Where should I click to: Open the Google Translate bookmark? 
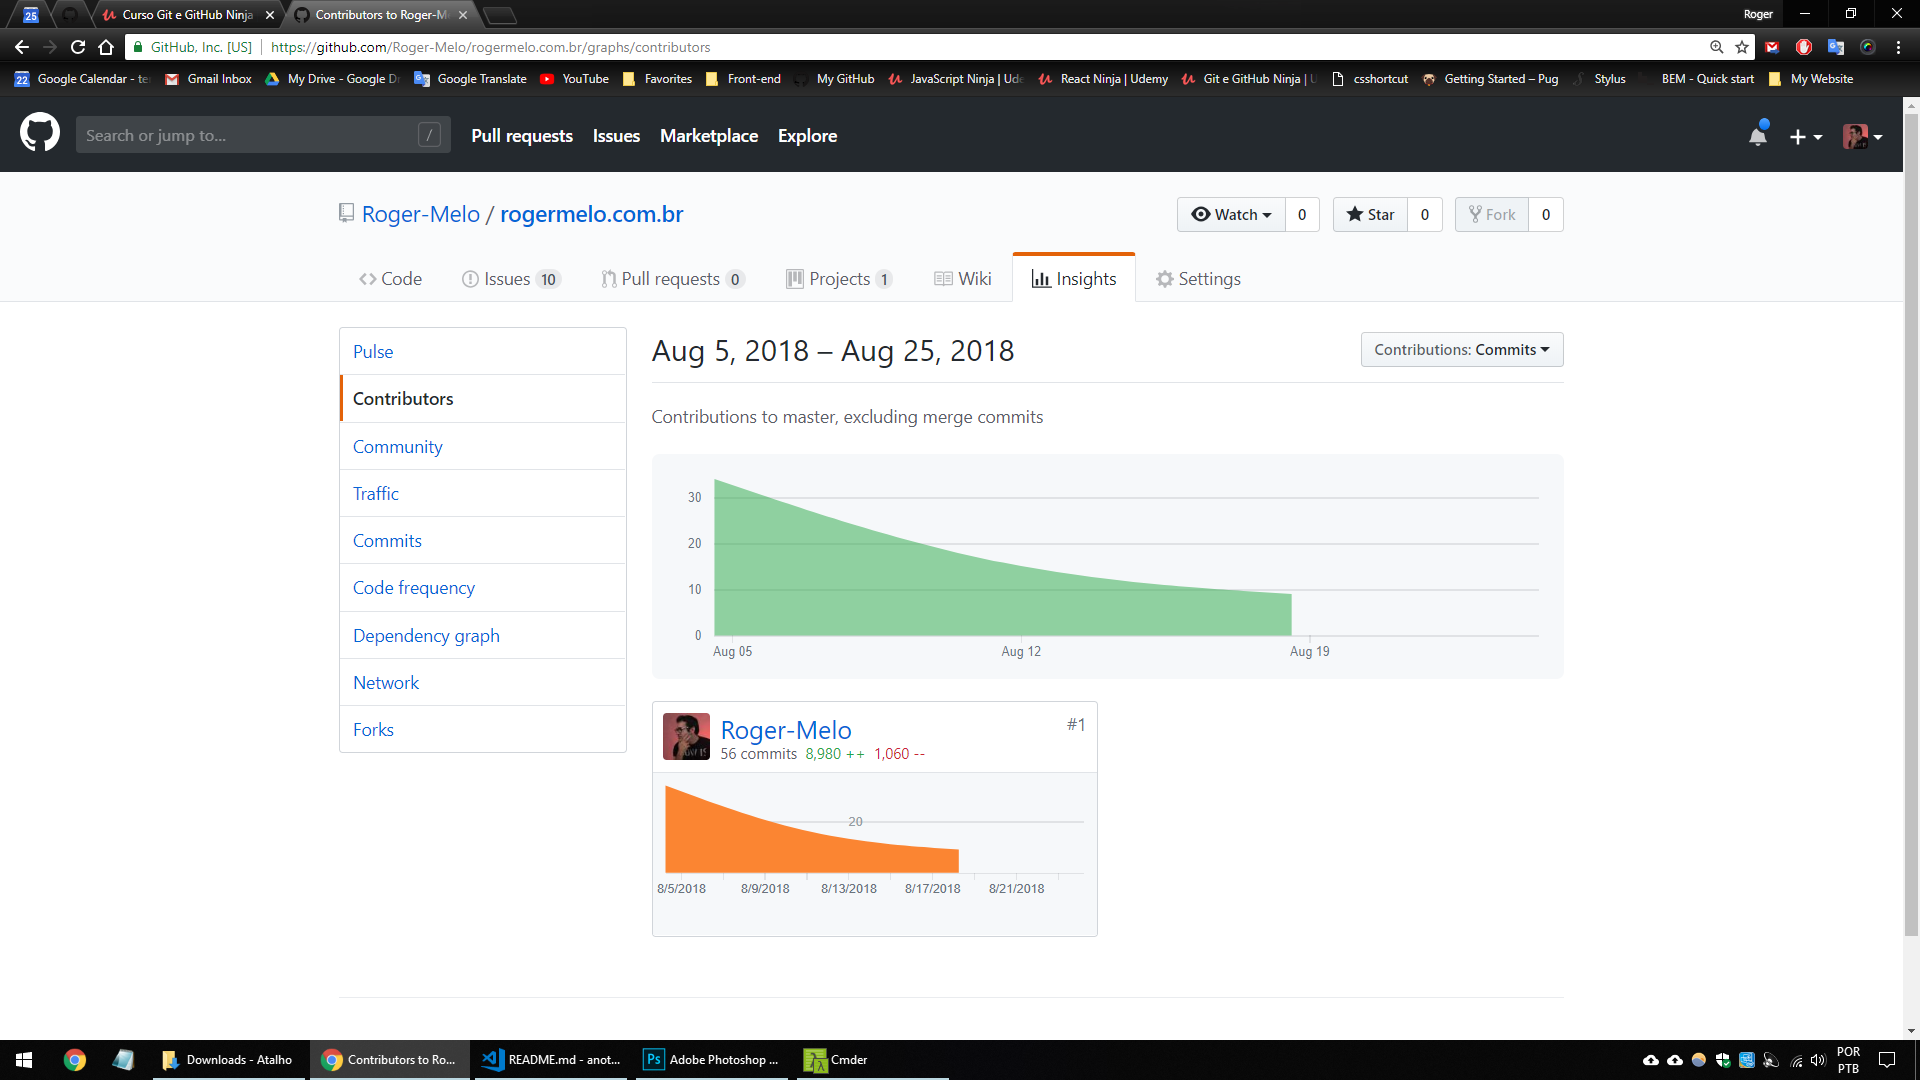click(470, 79)
